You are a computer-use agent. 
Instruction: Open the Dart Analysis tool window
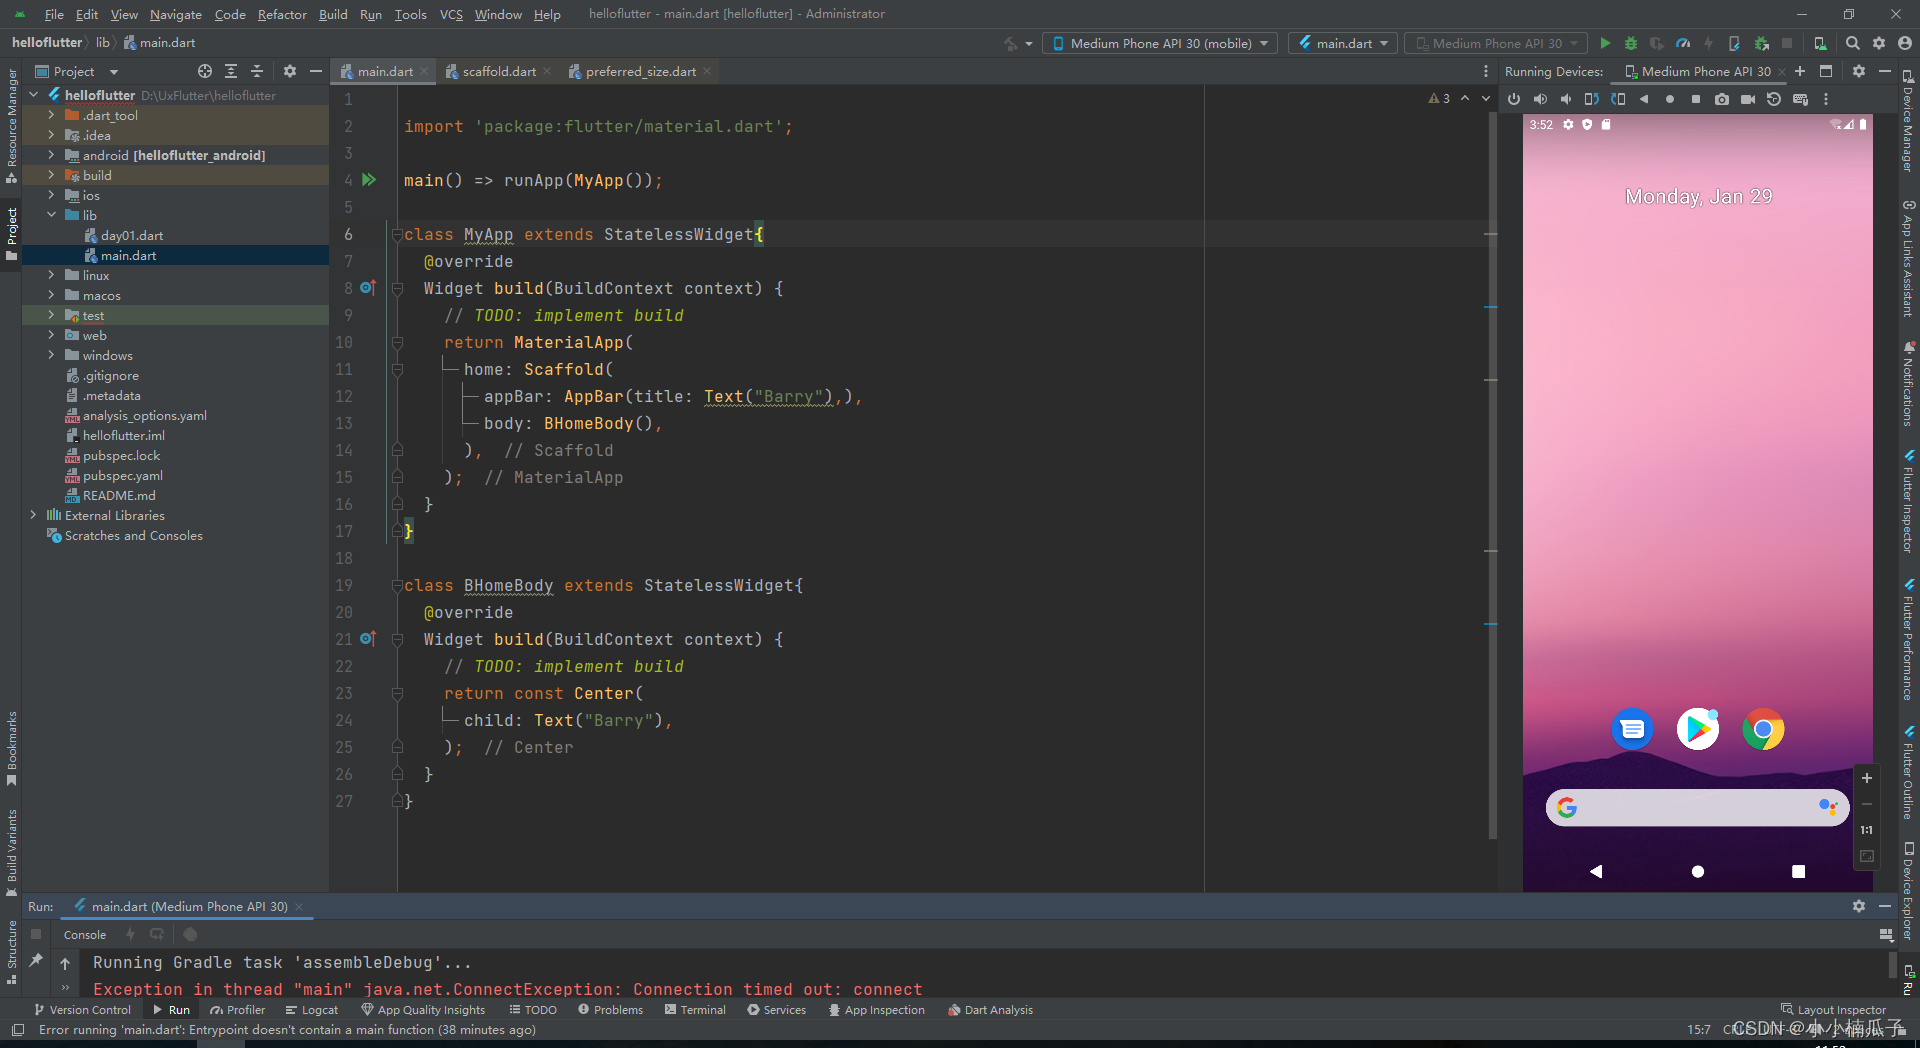[x=990, y=1010]
